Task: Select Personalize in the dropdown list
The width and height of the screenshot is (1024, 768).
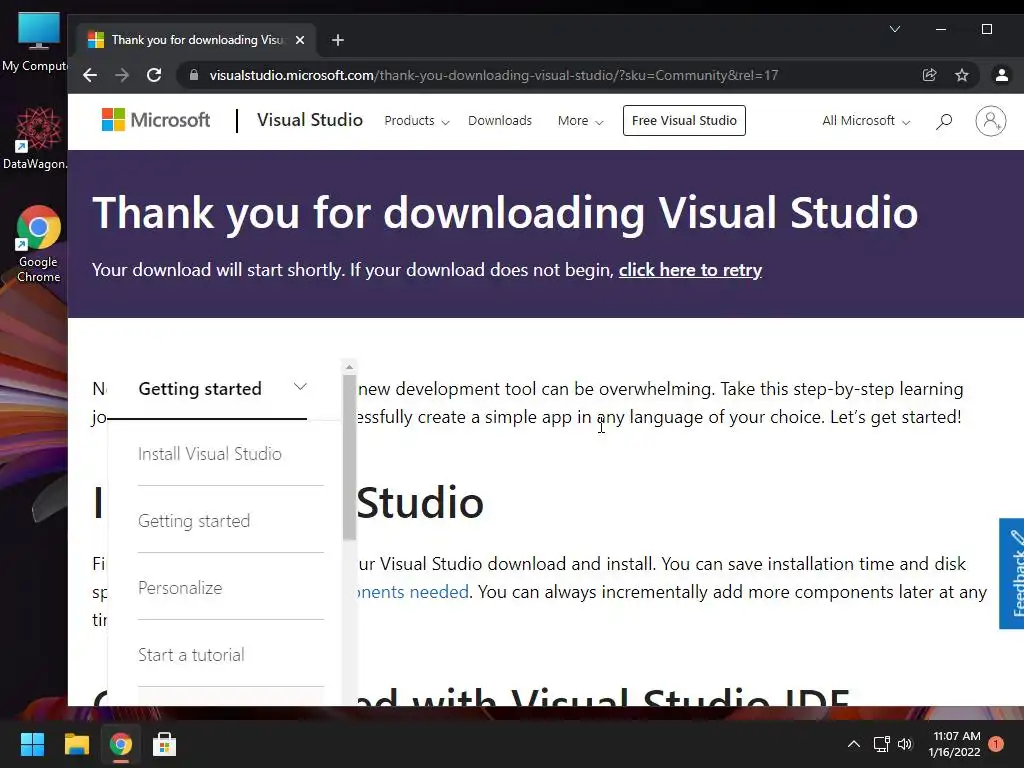Action: [180, 588]
